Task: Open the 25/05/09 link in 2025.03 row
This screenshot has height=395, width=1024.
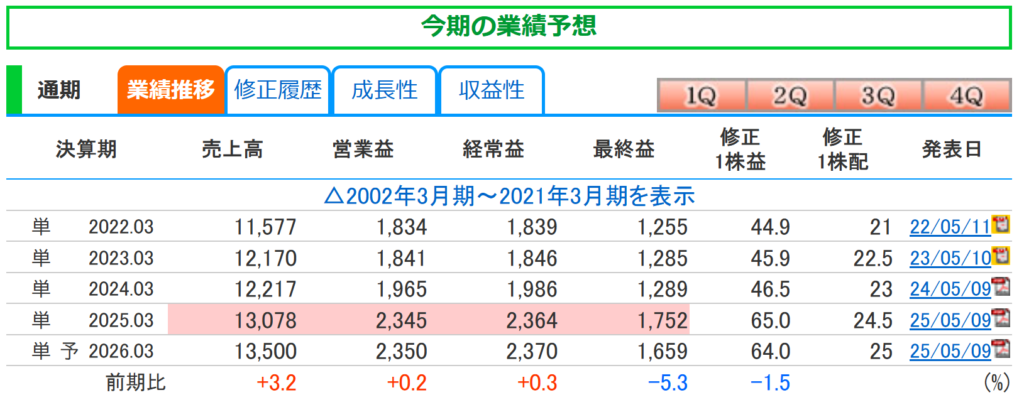Action: (x=950, y=321)
